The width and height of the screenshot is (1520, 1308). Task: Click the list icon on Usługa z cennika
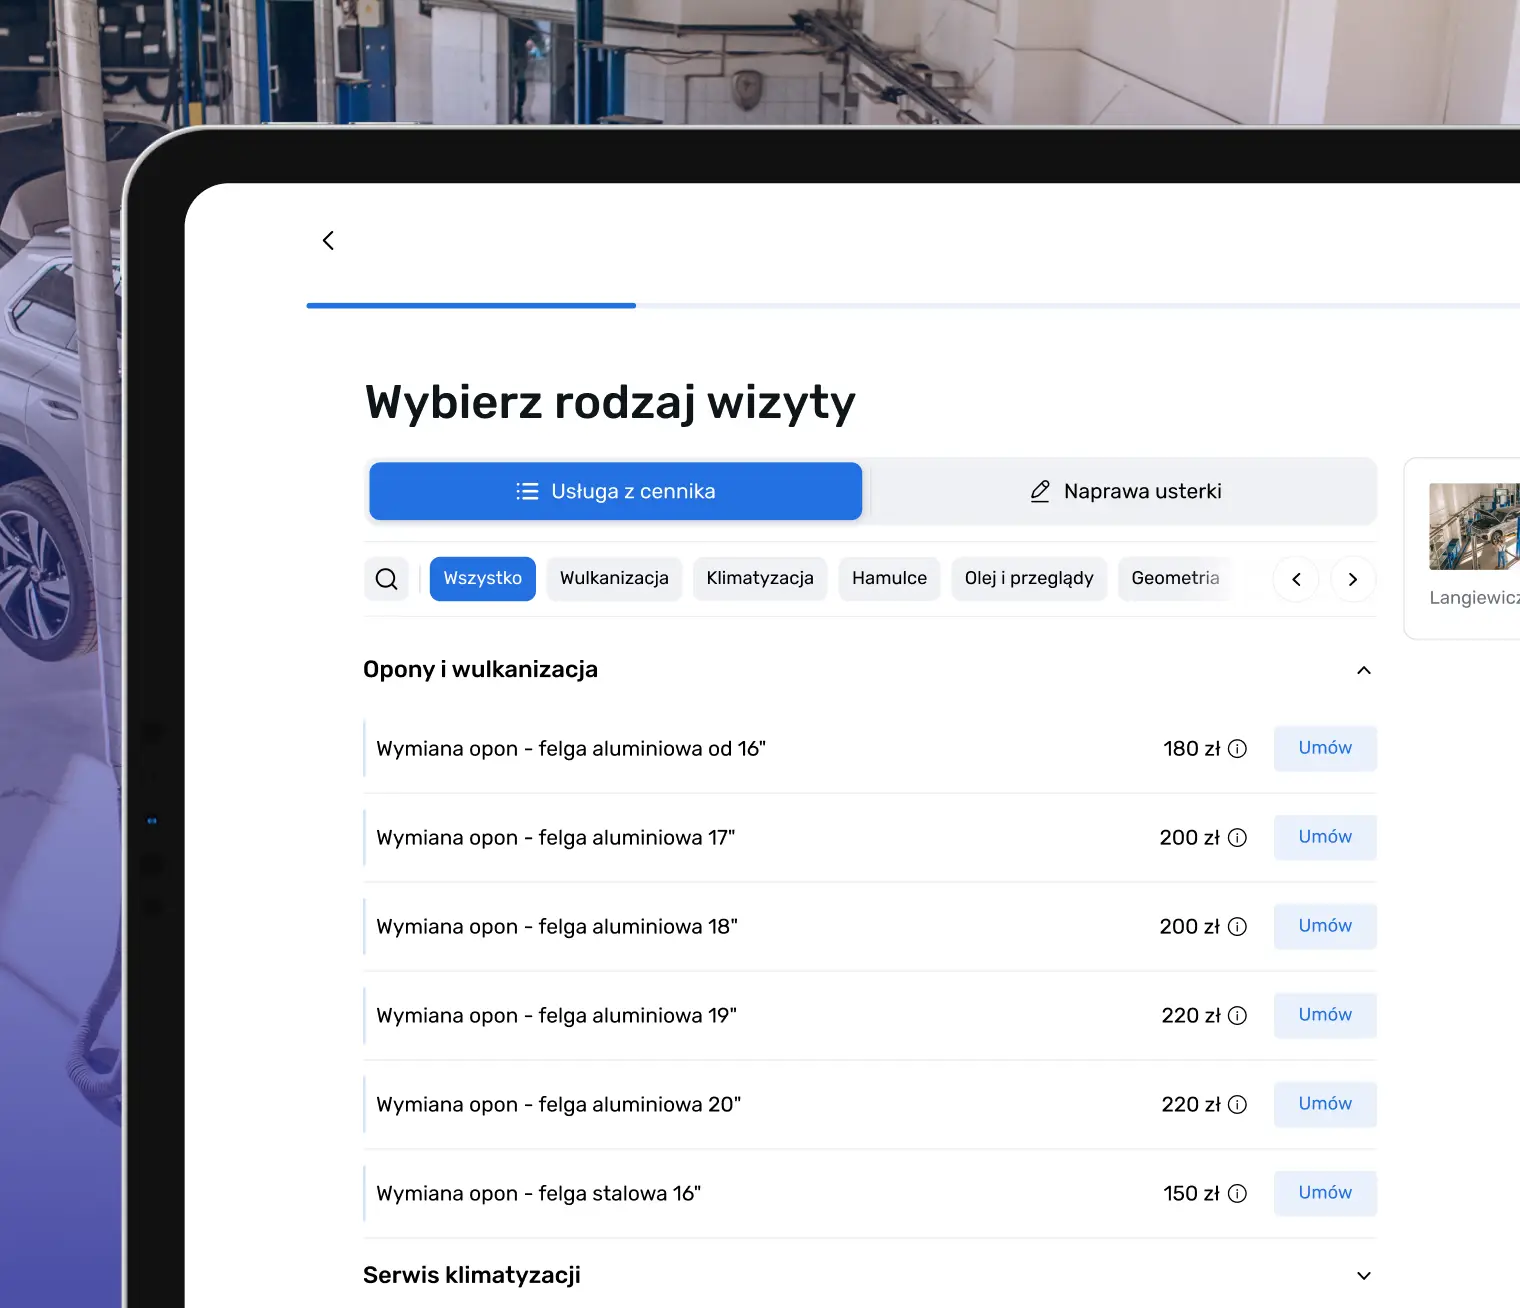point(525,491)
